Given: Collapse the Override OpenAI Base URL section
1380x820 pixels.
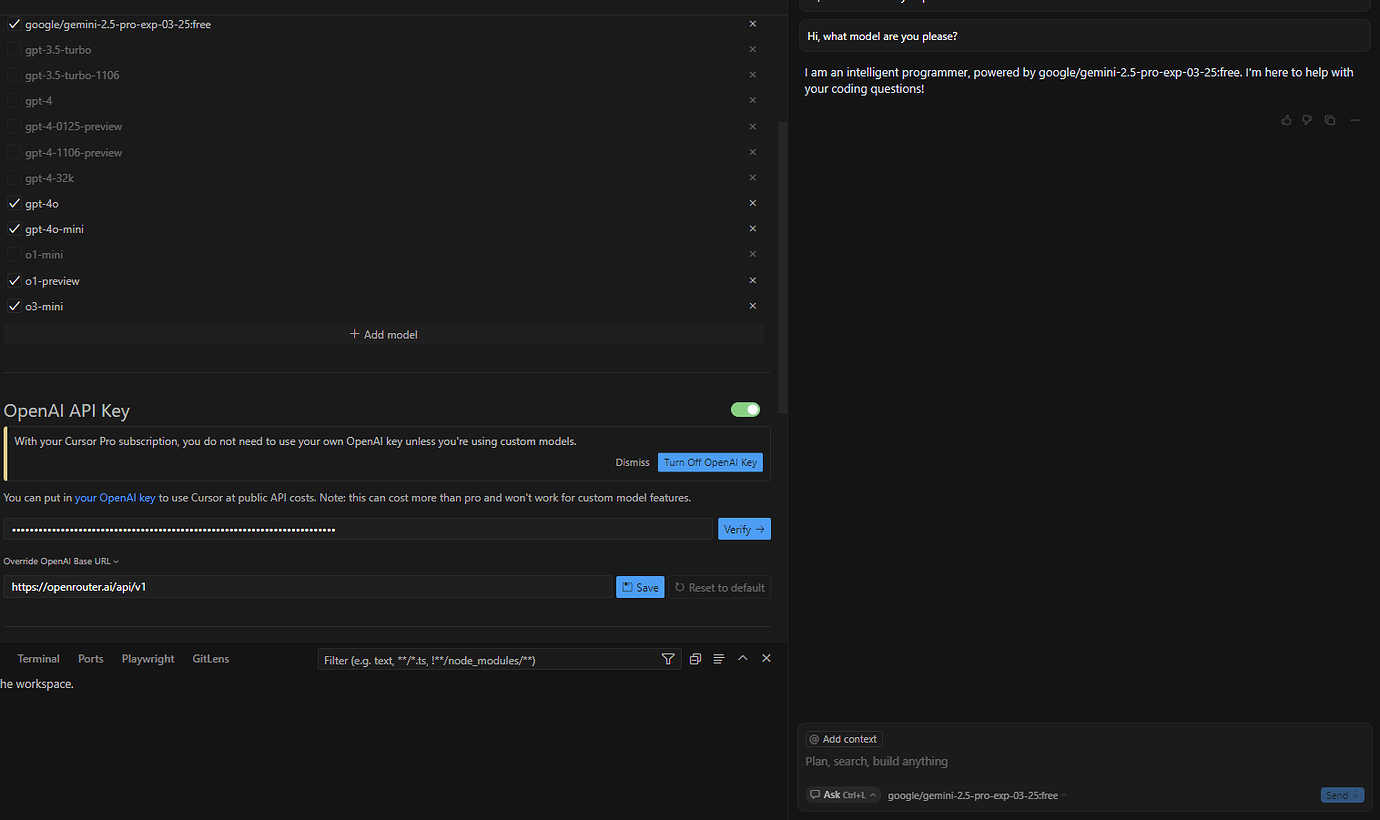Looking at the screenshot, I should [61, 561].
